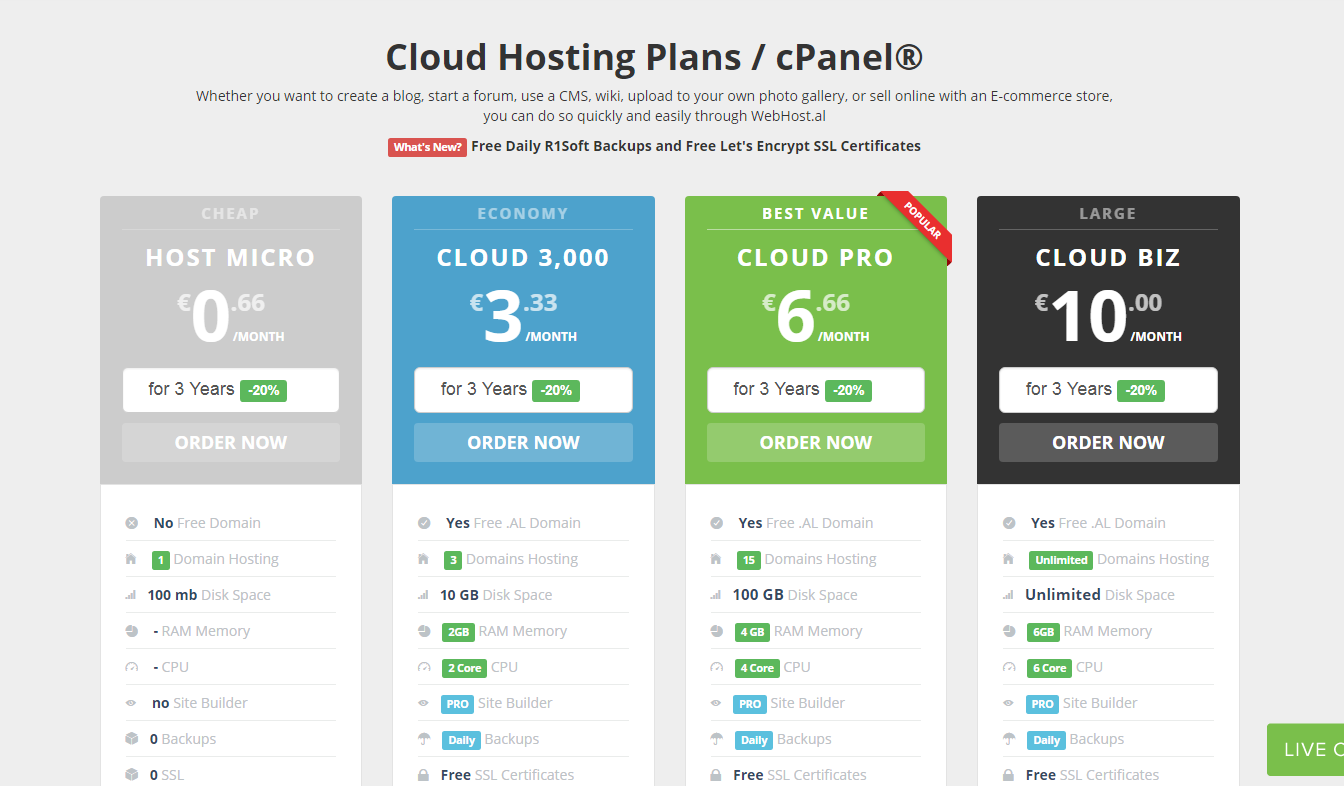Click the gauge icon beside 2 Core CPU
The image size is (1344, 786).
(424, 667)
